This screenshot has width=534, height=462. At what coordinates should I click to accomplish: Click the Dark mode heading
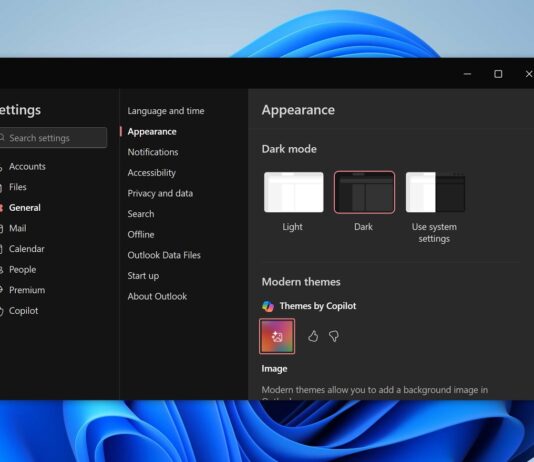tap(289, 149)
